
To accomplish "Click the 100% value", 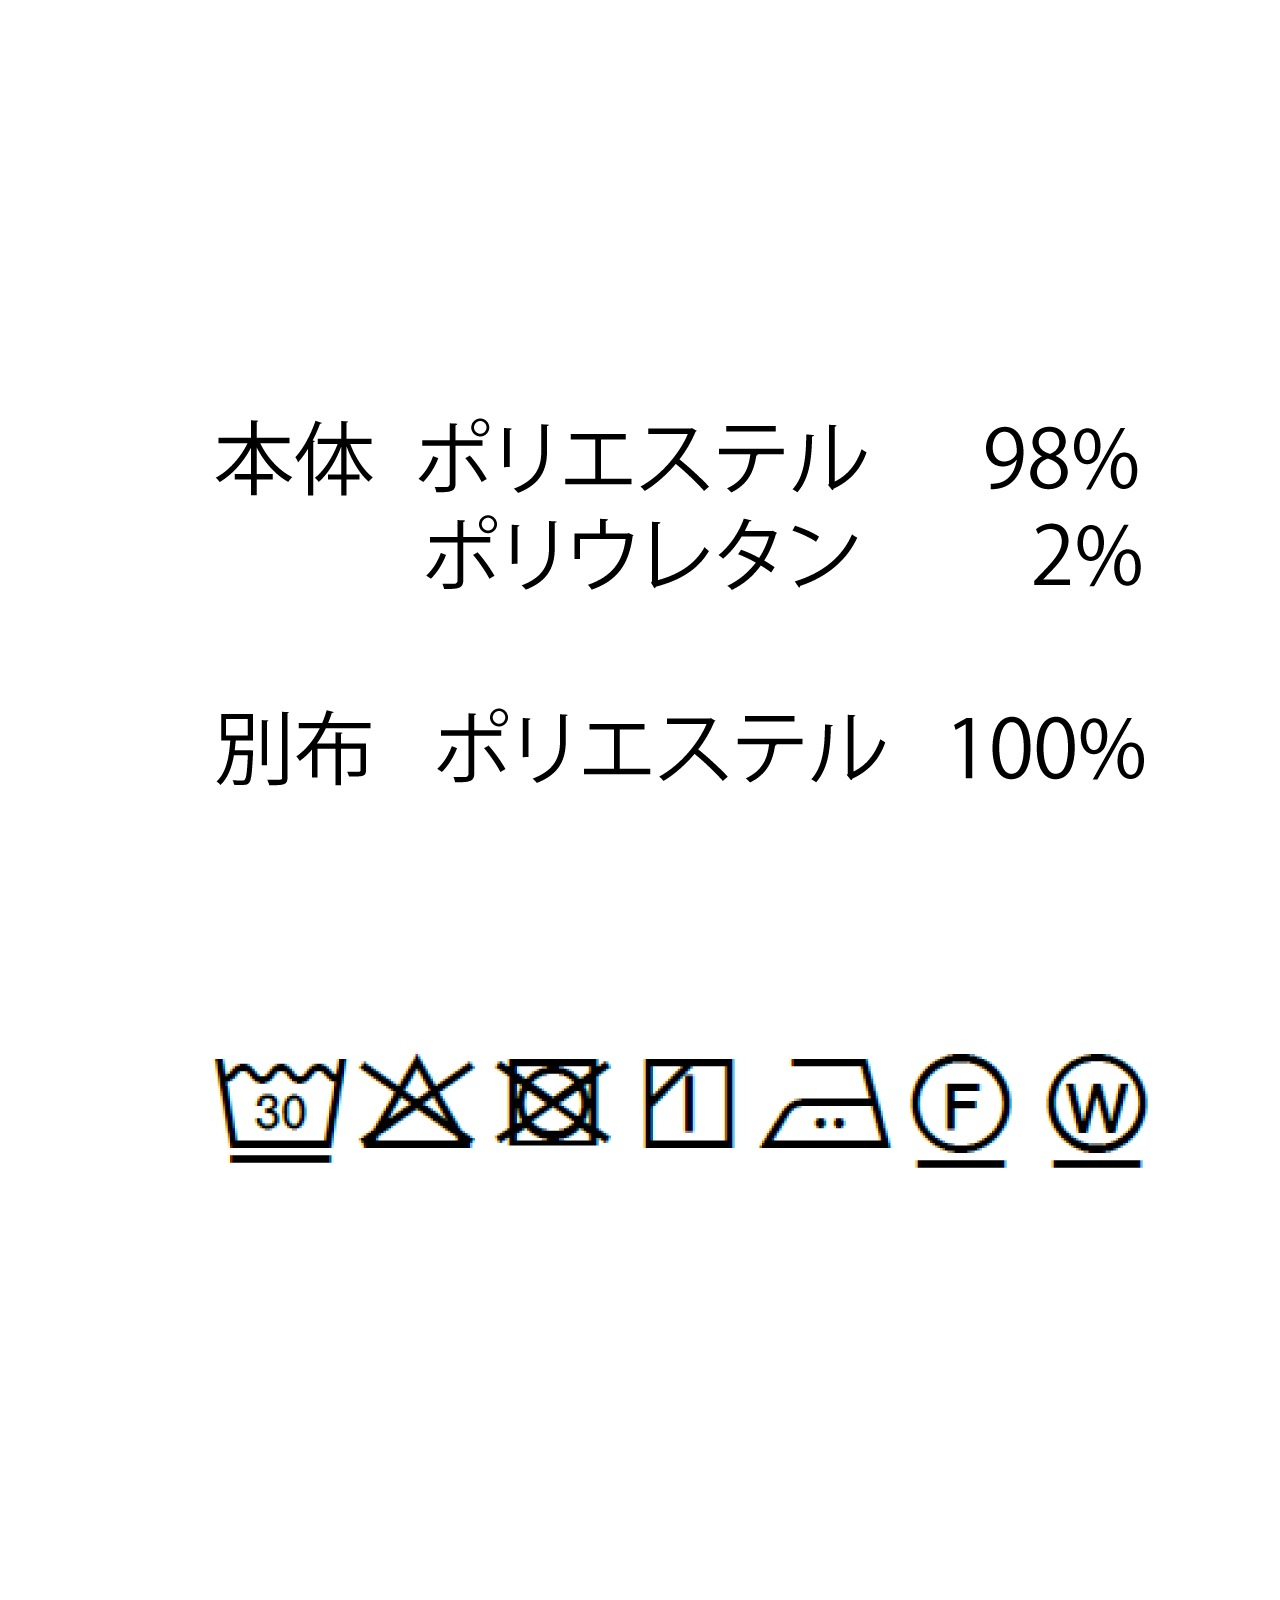I will 1043,750.
